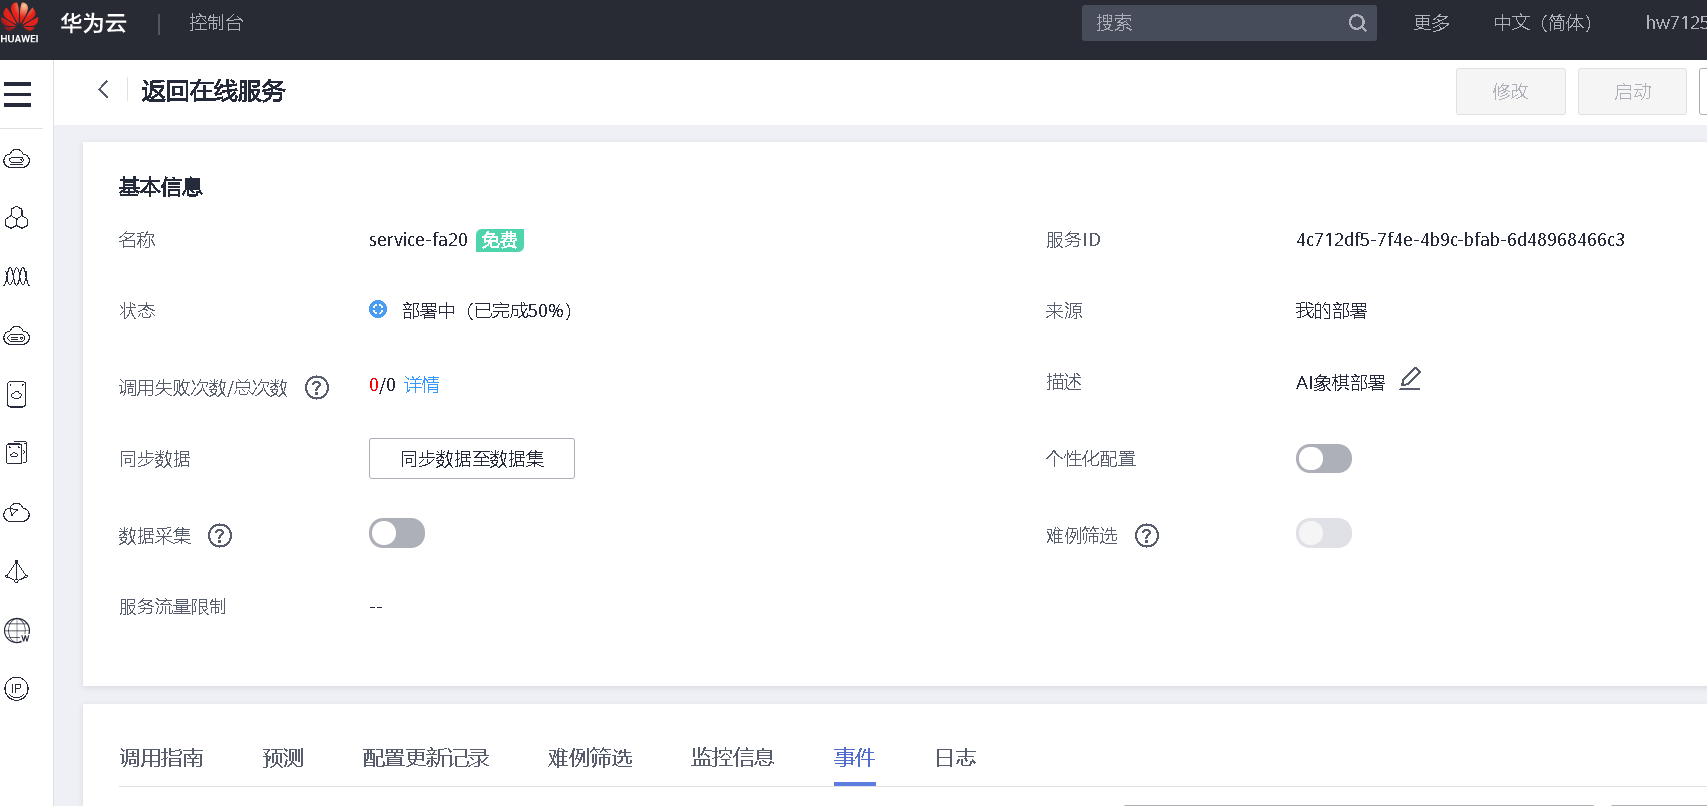Click the Huawei logo
The image size is (1707, 806).
click(x=20, y=23)
